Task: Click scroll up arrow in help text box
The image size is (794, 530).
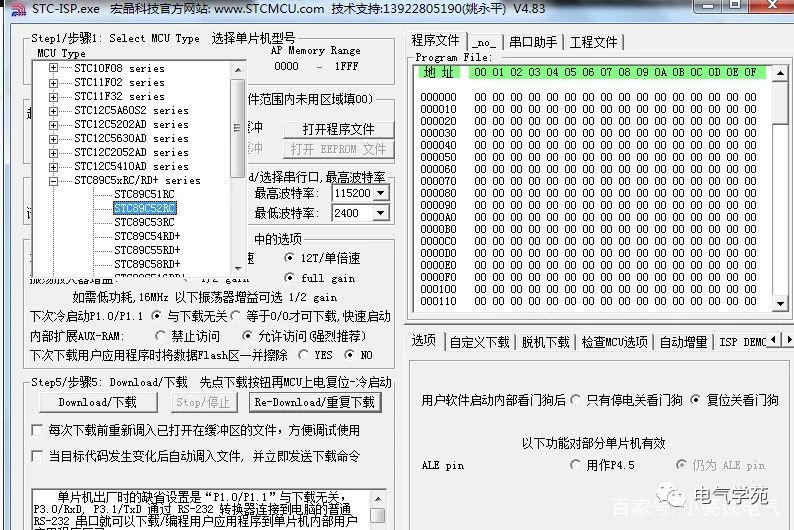Action: (378, 499)
